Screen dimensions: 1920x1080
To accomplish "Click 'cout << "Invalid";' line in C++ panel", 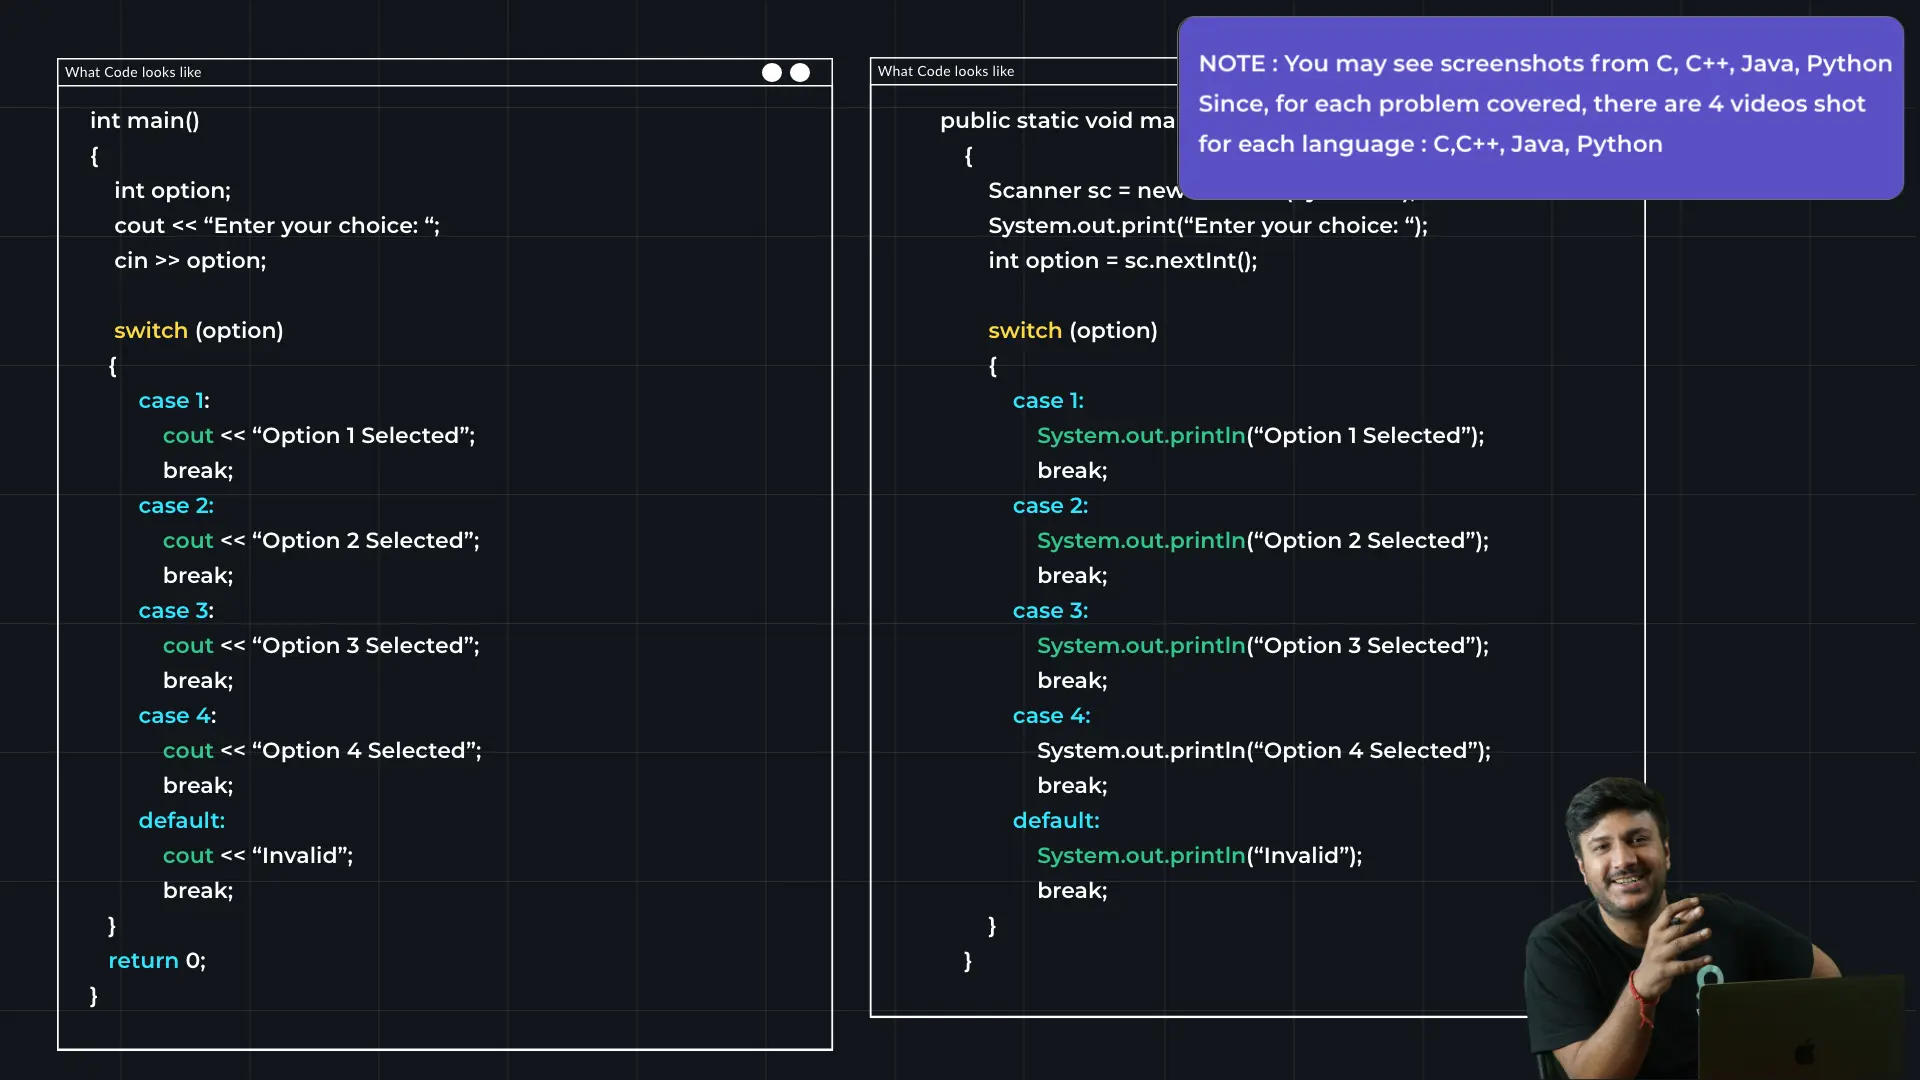I will click(258, 856).
